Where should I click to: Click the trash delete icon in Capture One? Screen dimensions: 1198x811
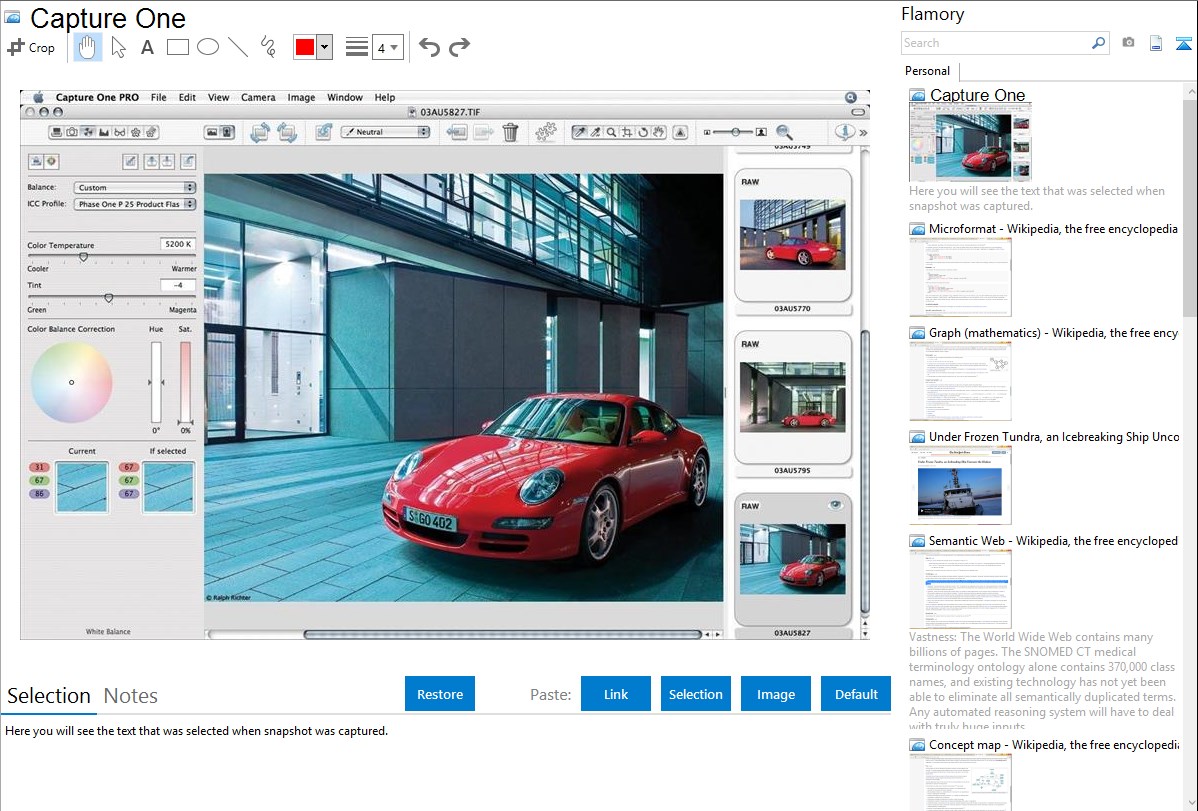point(510,132)
